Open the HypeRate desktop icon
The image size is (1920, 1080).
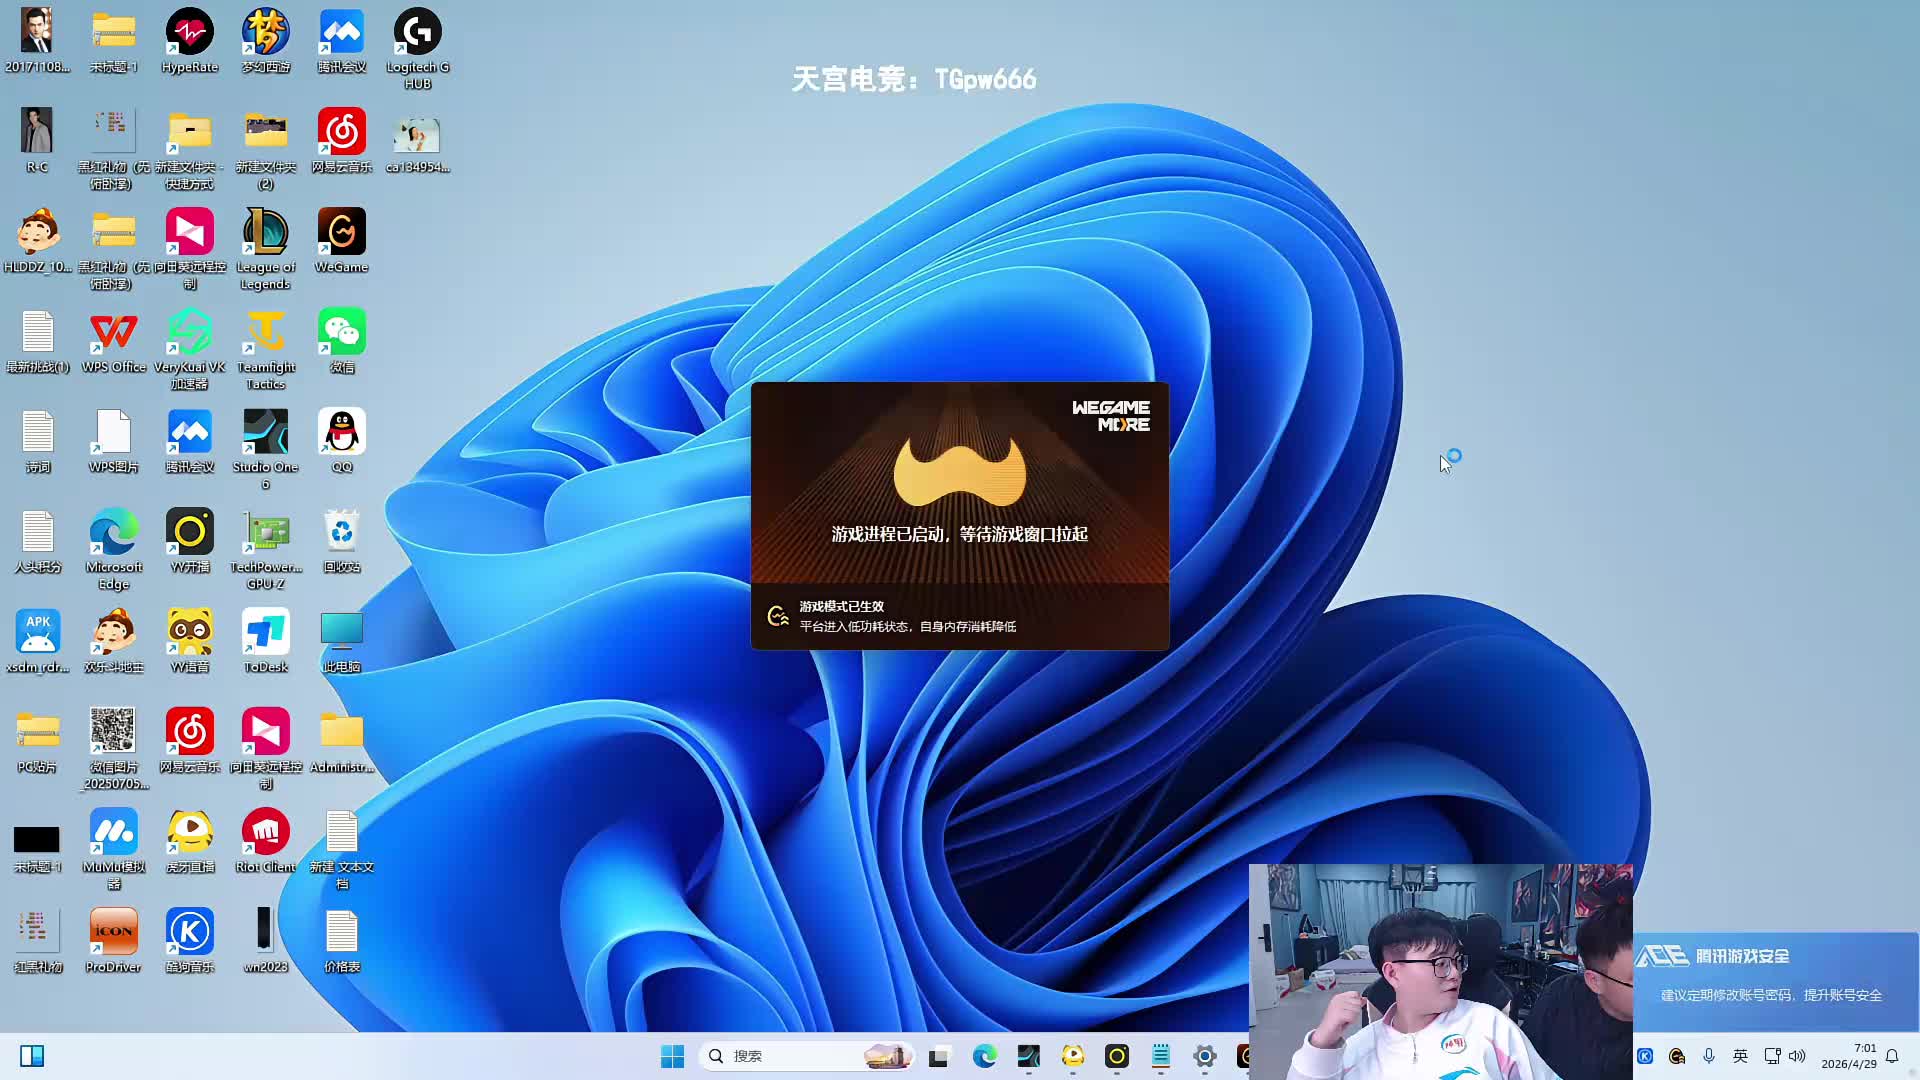pyautogui.click(x=189, y=33)
